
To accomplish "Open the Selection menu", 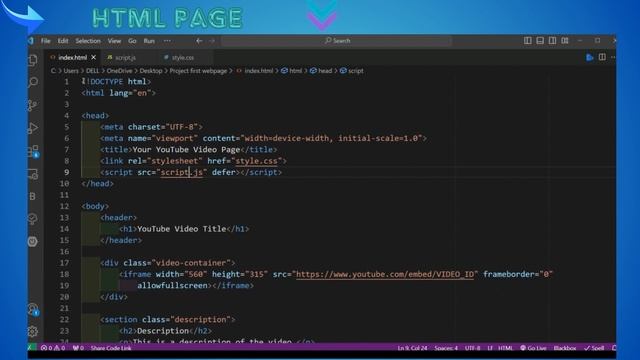I will [x=88, y=41].
